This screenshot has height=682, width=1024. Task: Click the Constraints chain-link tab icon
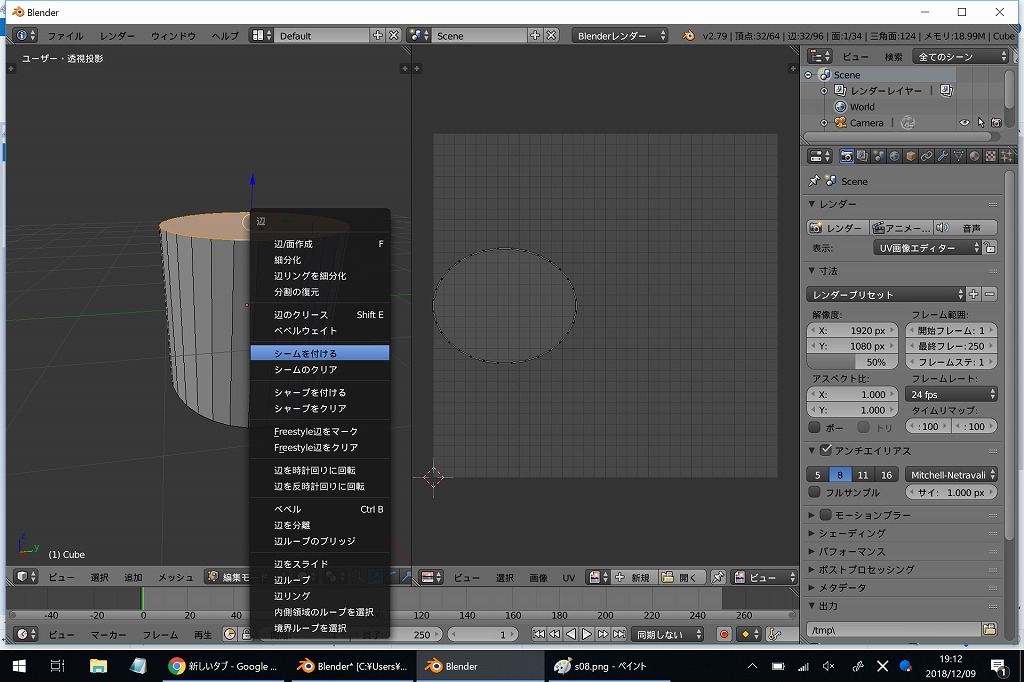926,156
